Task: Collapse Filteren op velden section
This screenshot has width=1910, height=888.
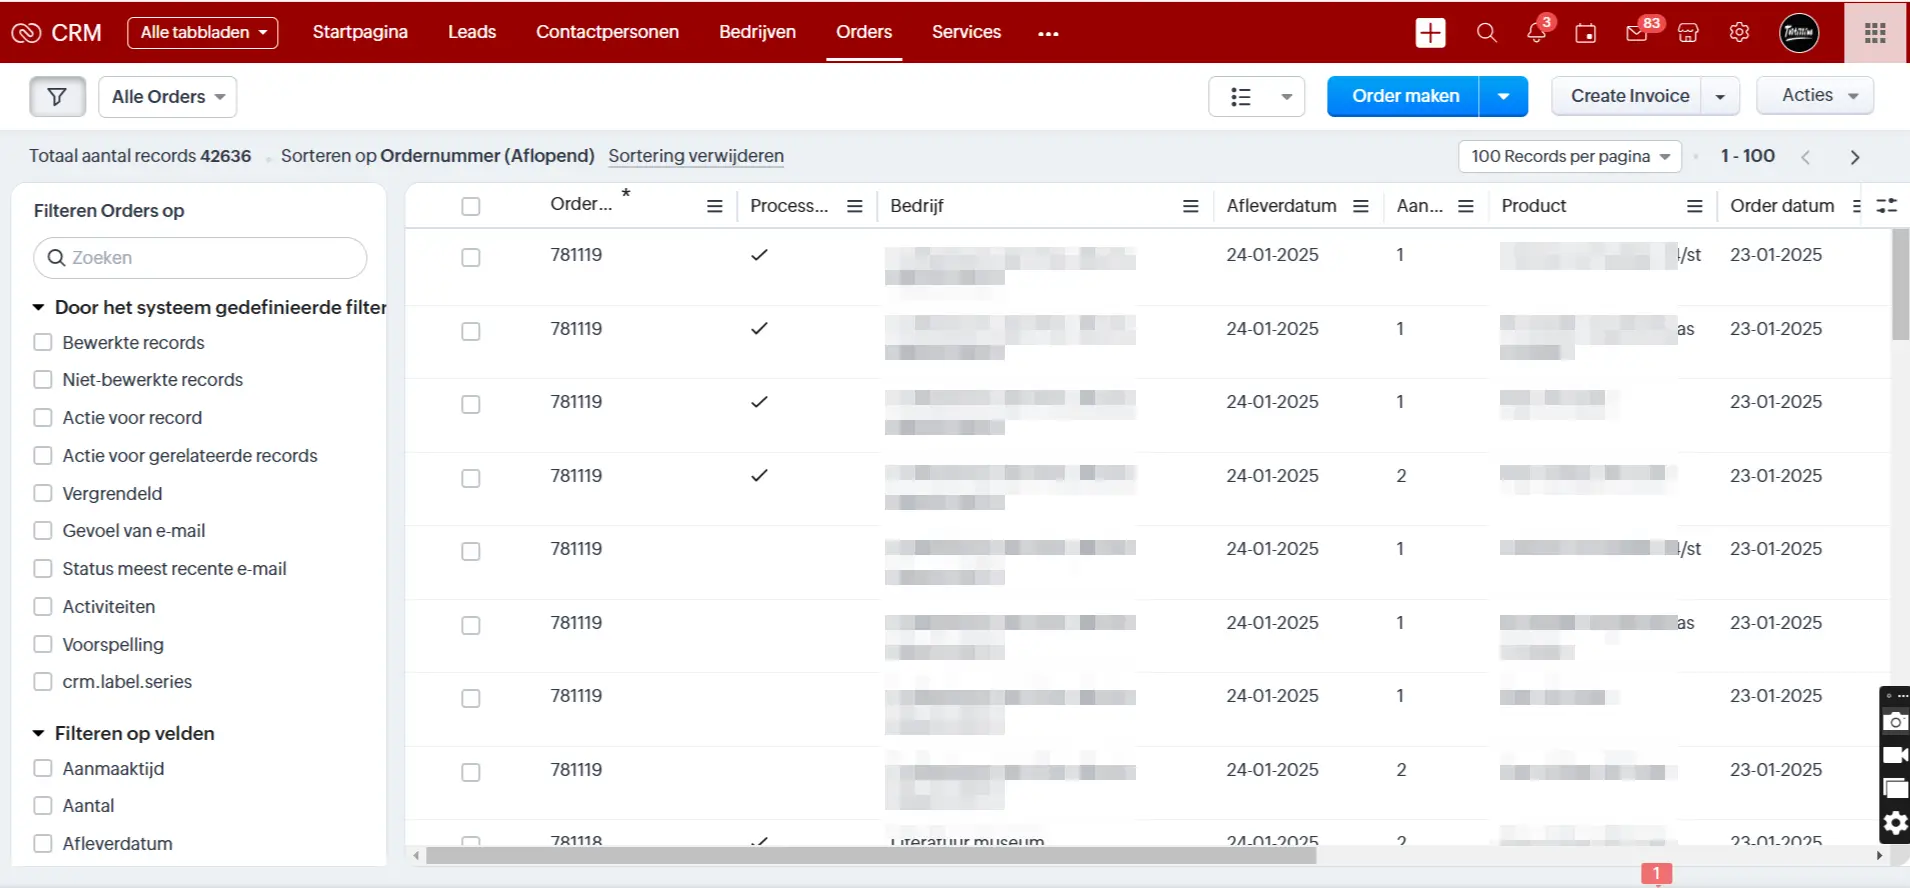Action: 38,734
